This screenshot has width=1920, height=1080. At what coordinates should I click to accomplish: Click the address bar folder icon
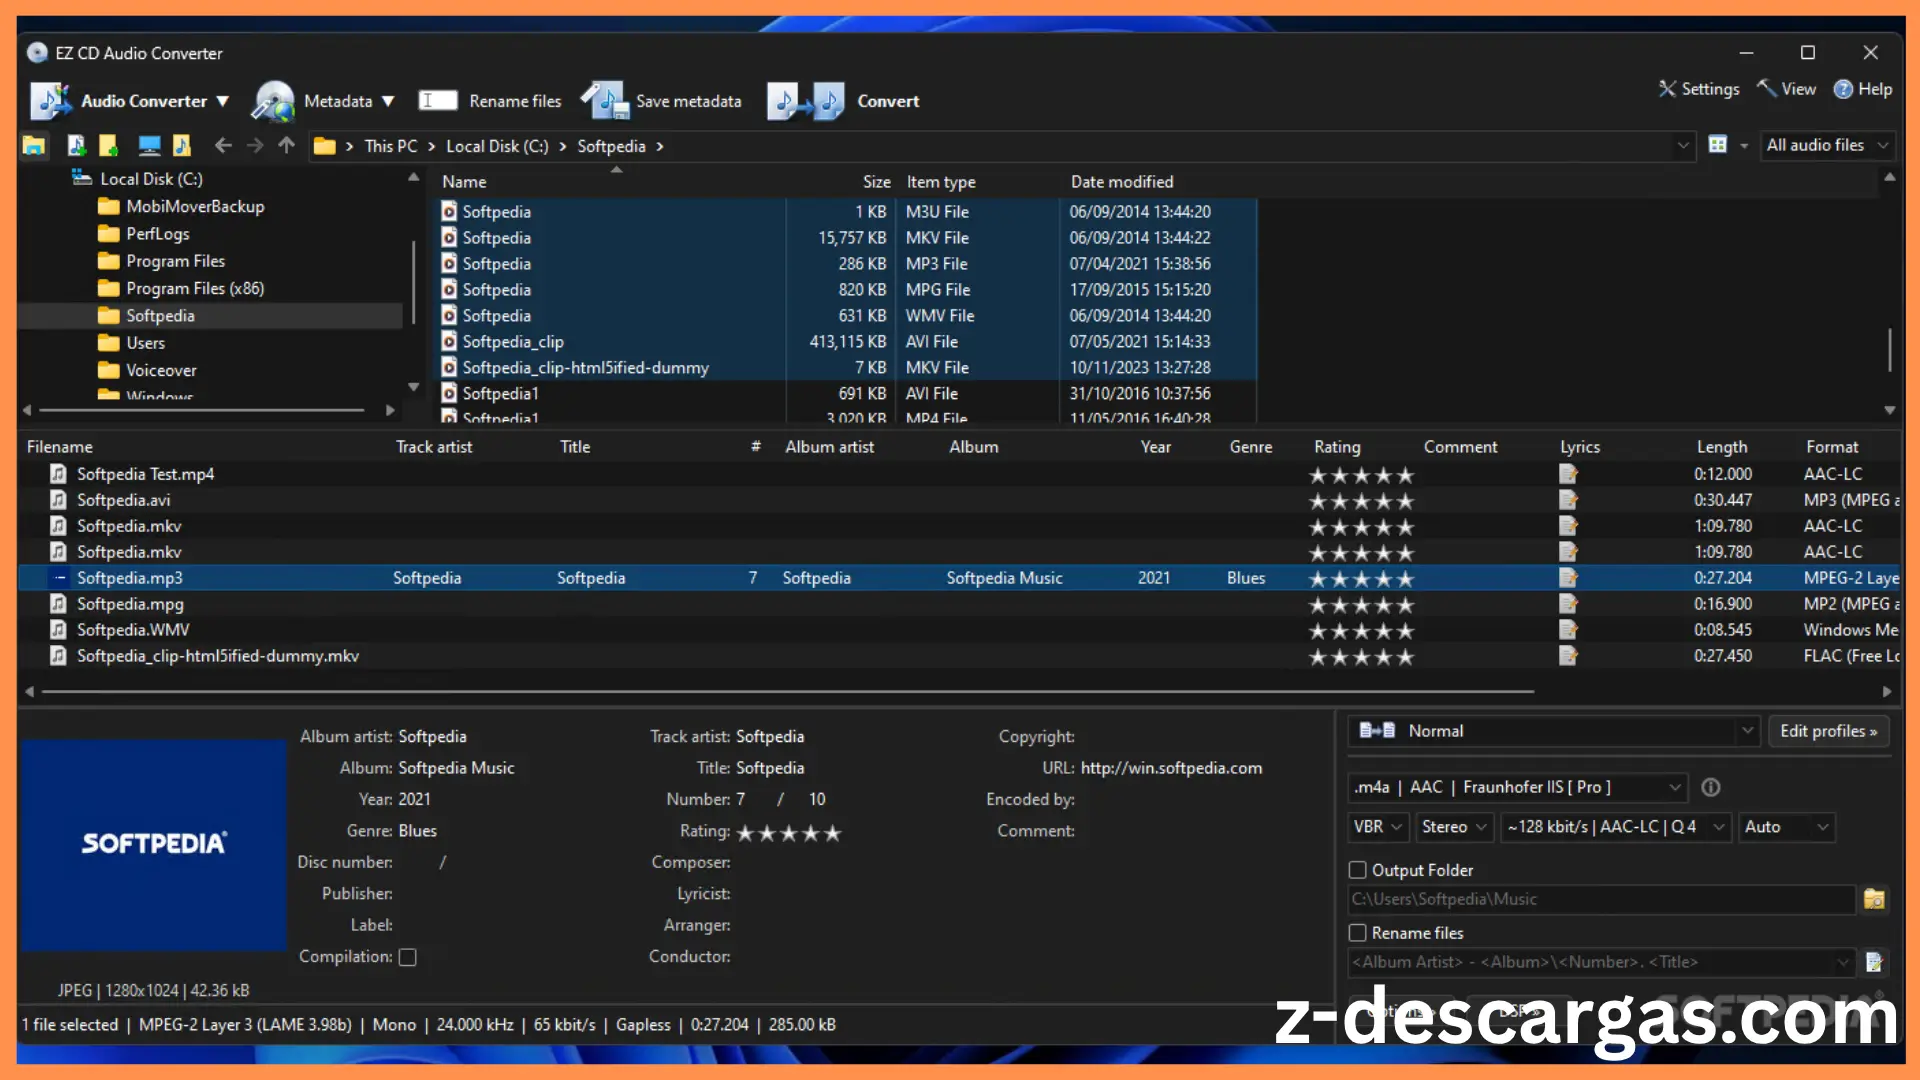(324, 146)
